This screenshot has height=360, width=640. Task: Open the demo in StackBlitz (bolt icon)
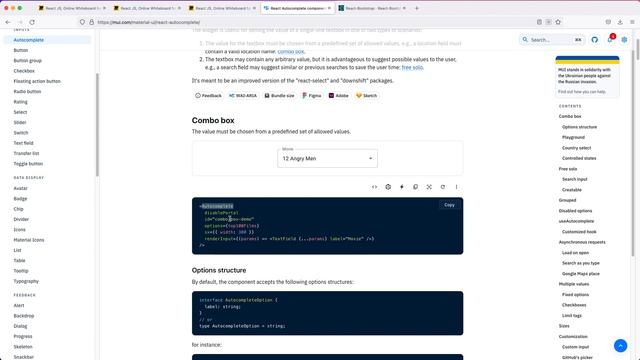[x=402, y=187]
